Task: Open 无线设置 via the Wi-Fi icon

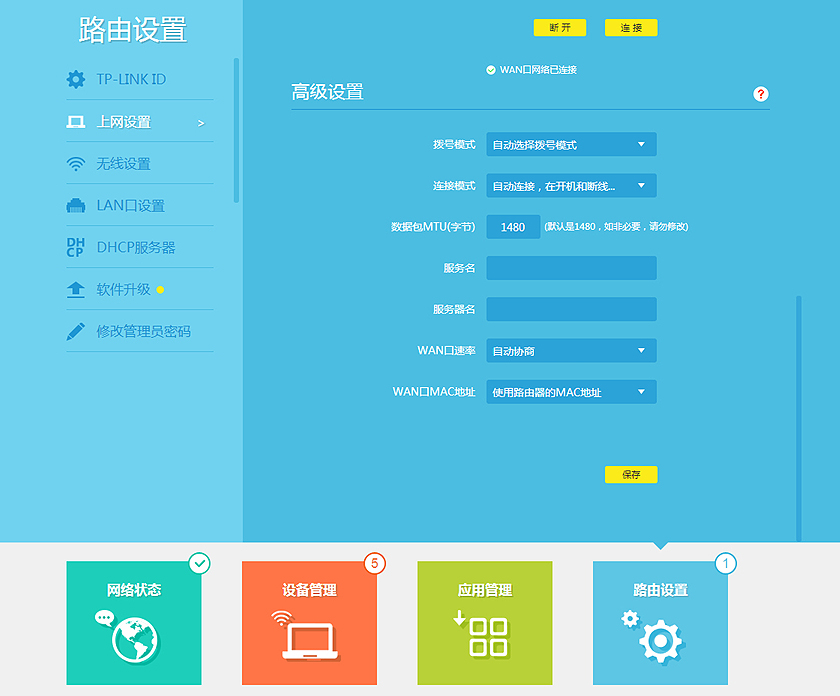Action: coord(75,163)
